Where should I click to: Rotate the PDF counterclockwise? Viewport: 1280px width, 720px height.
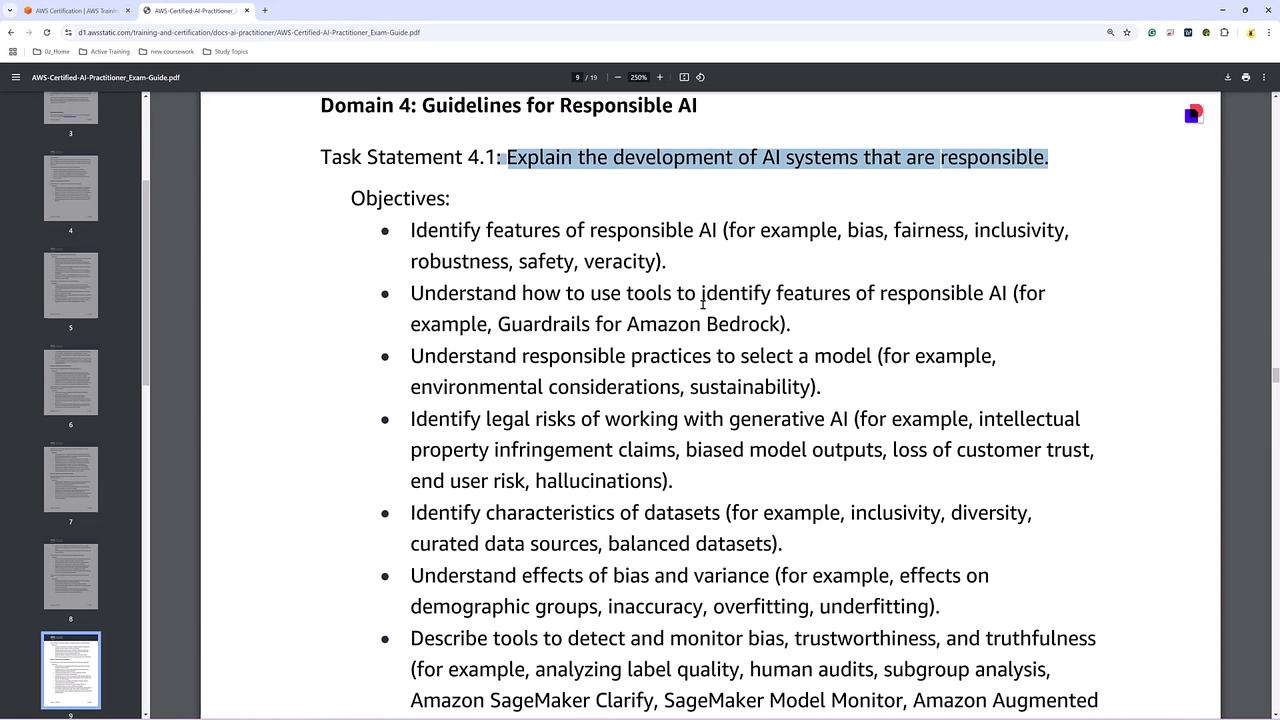click(700, 77)
